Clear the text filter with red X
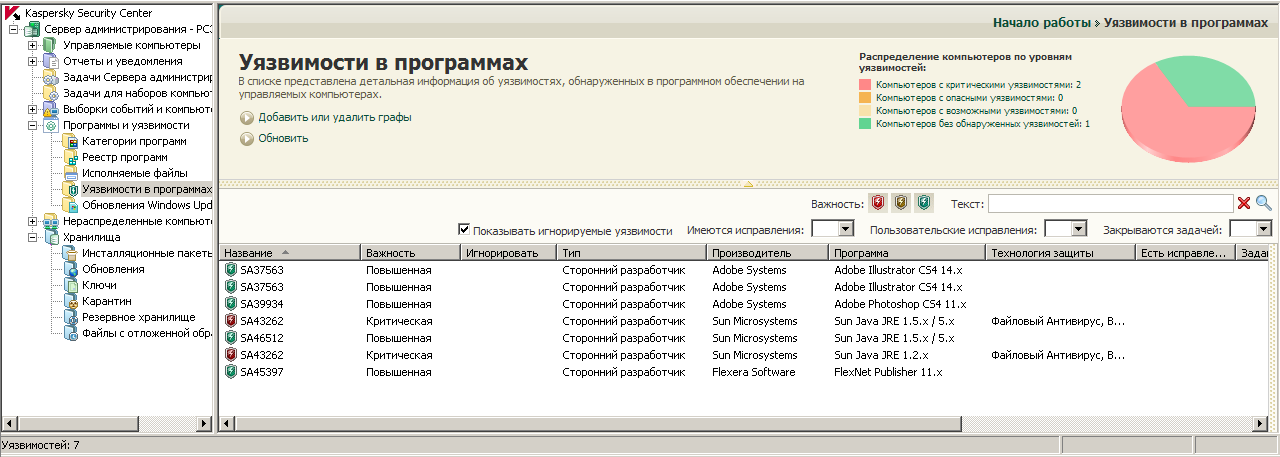Screen dimensions: 1280x457 [1244, 203]
